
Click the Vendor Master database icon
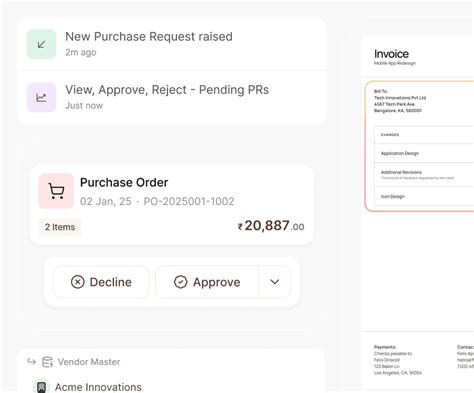[x=47, y=362]
